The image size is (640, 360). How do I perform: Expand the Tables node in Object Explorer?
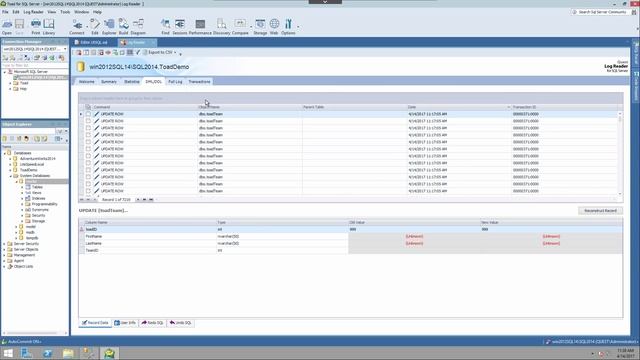pyautogui.click(x=22, y=187)
